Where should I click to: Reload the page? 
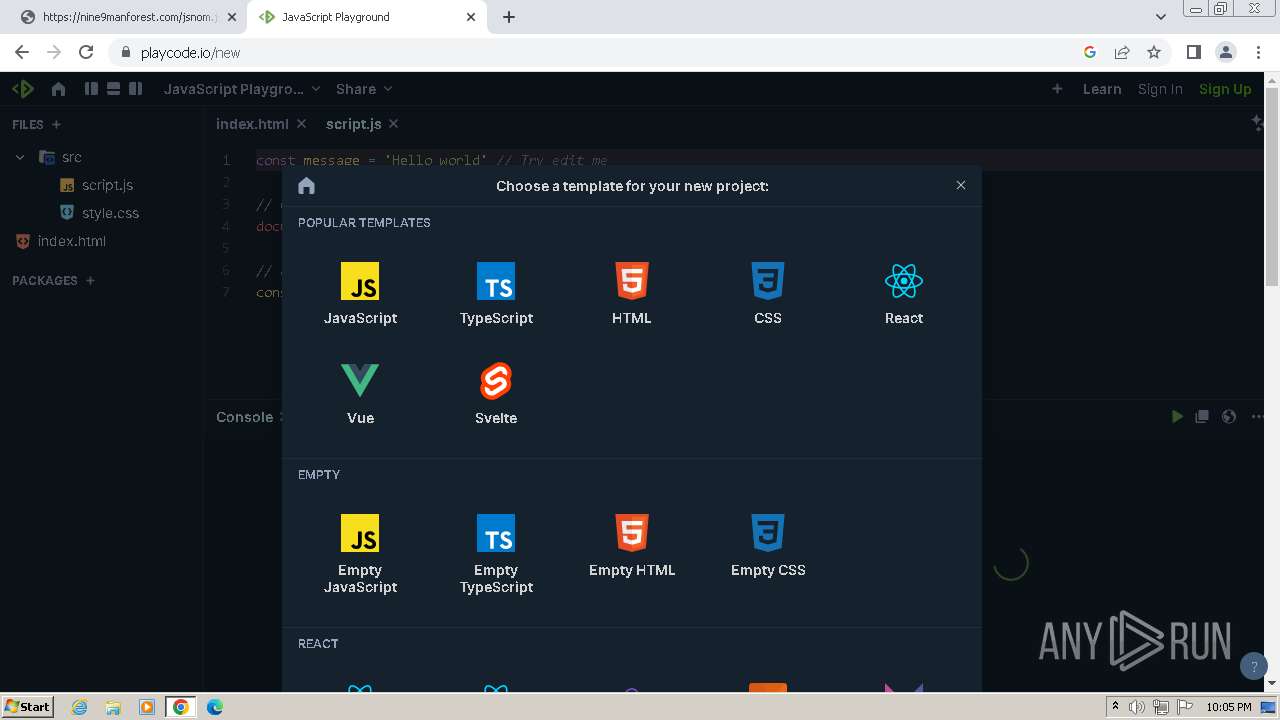(86, 52)
